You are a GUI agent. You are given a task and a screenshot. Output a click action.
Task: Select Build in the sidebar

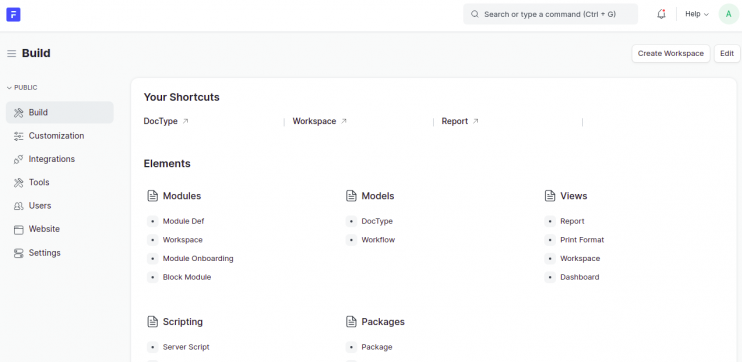tap(60, 113)
